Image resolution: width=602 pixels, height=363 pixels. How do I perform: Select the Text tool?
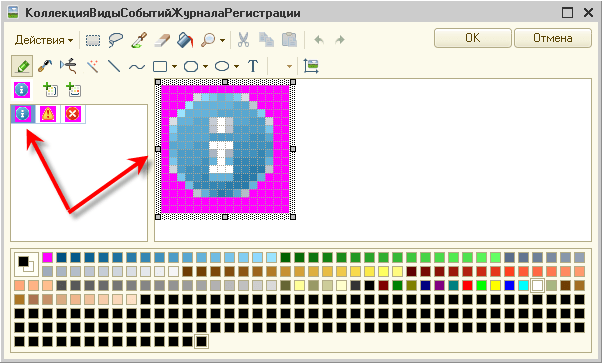point(253,66)
